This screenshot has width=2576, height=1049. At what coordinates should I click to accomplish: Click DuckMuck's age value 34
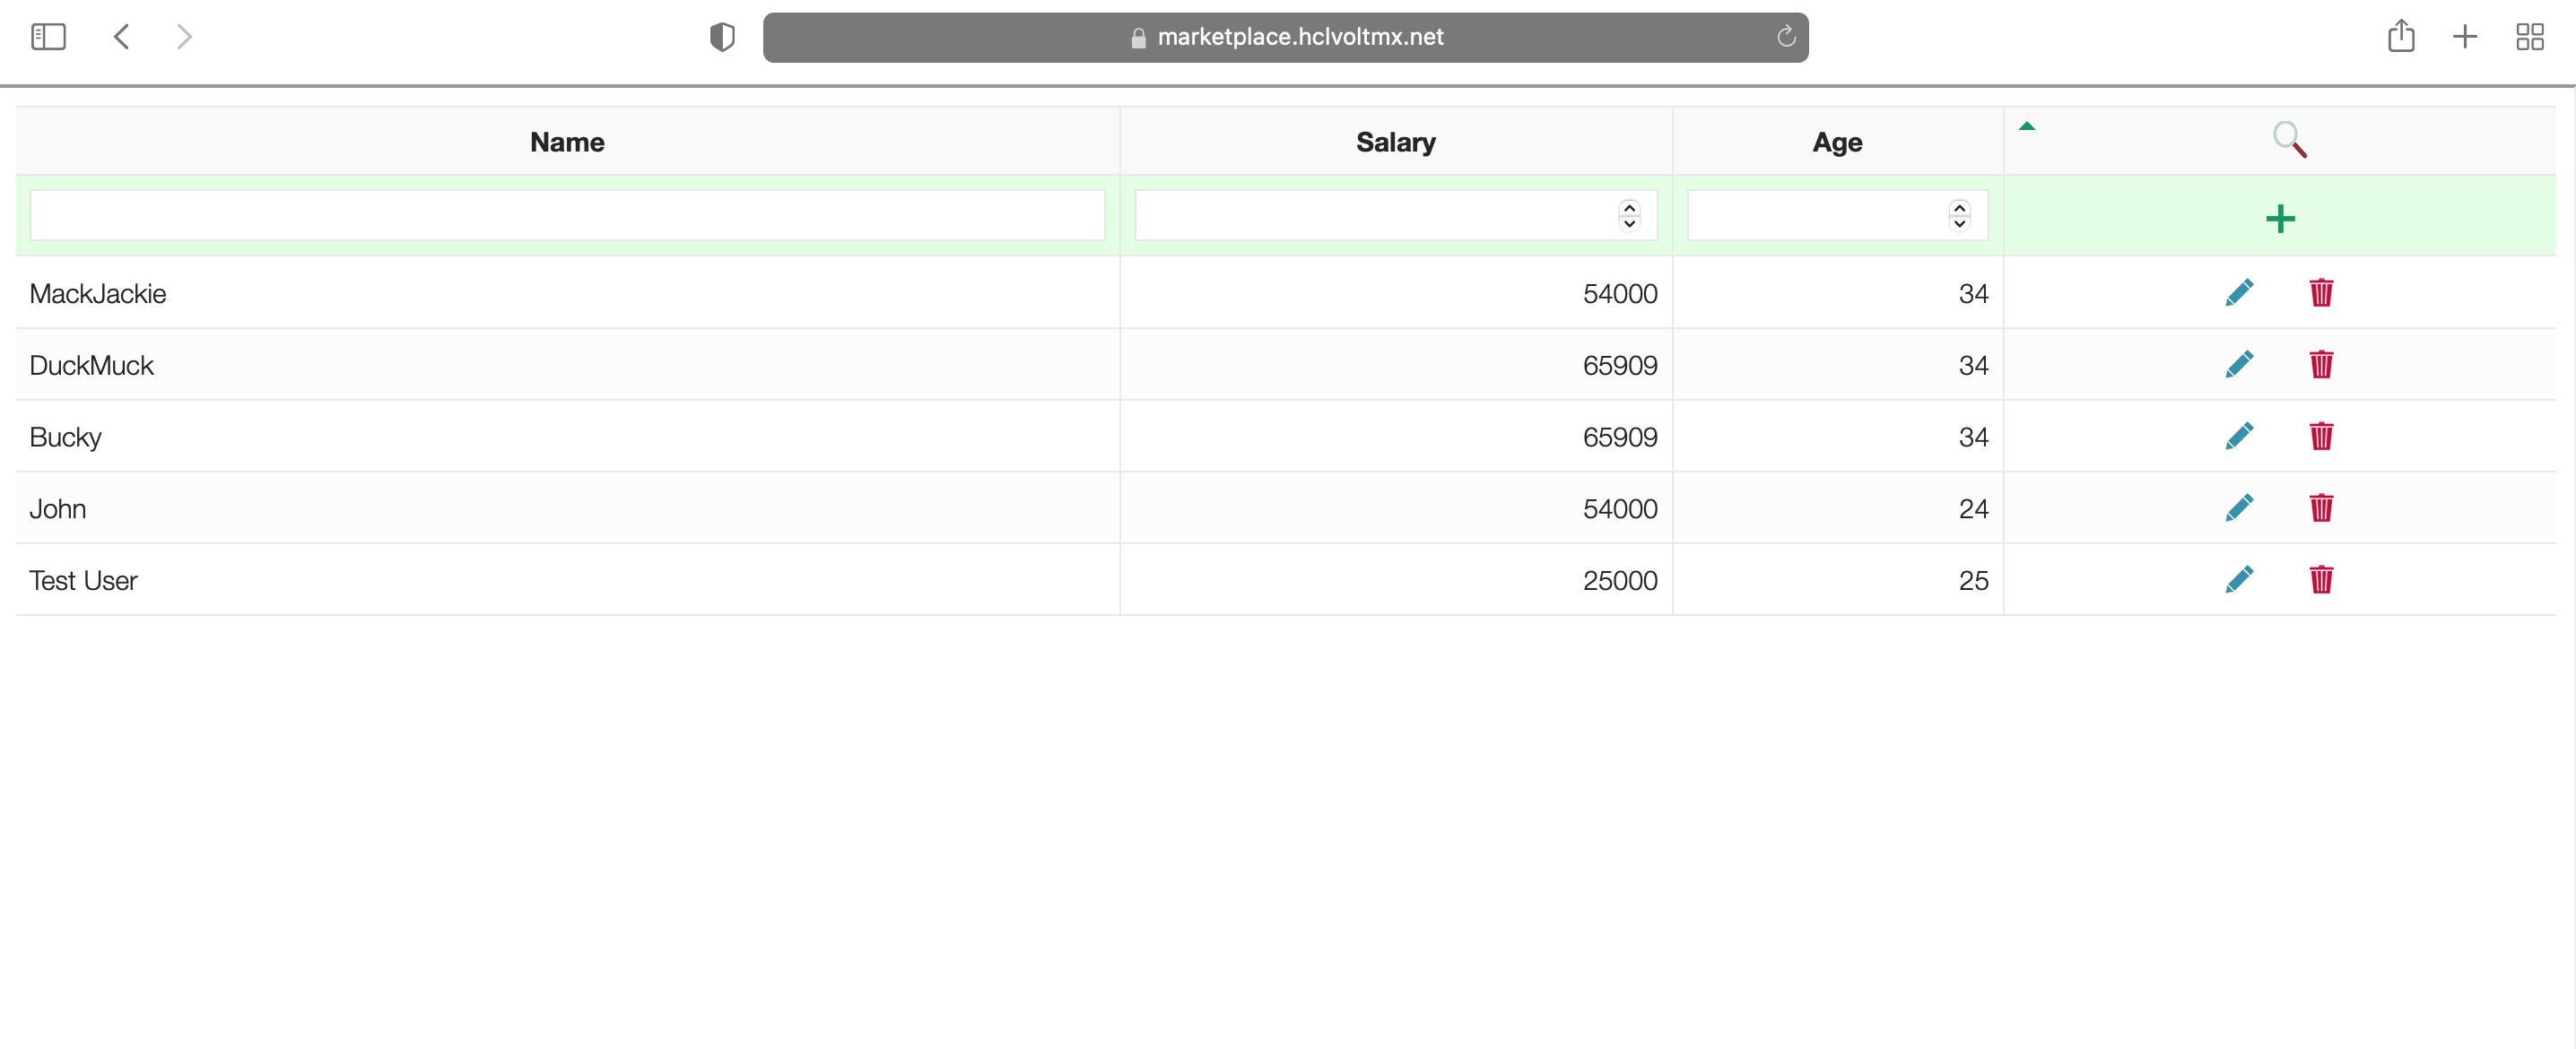pyautogui.click(x=1973, y=366)
